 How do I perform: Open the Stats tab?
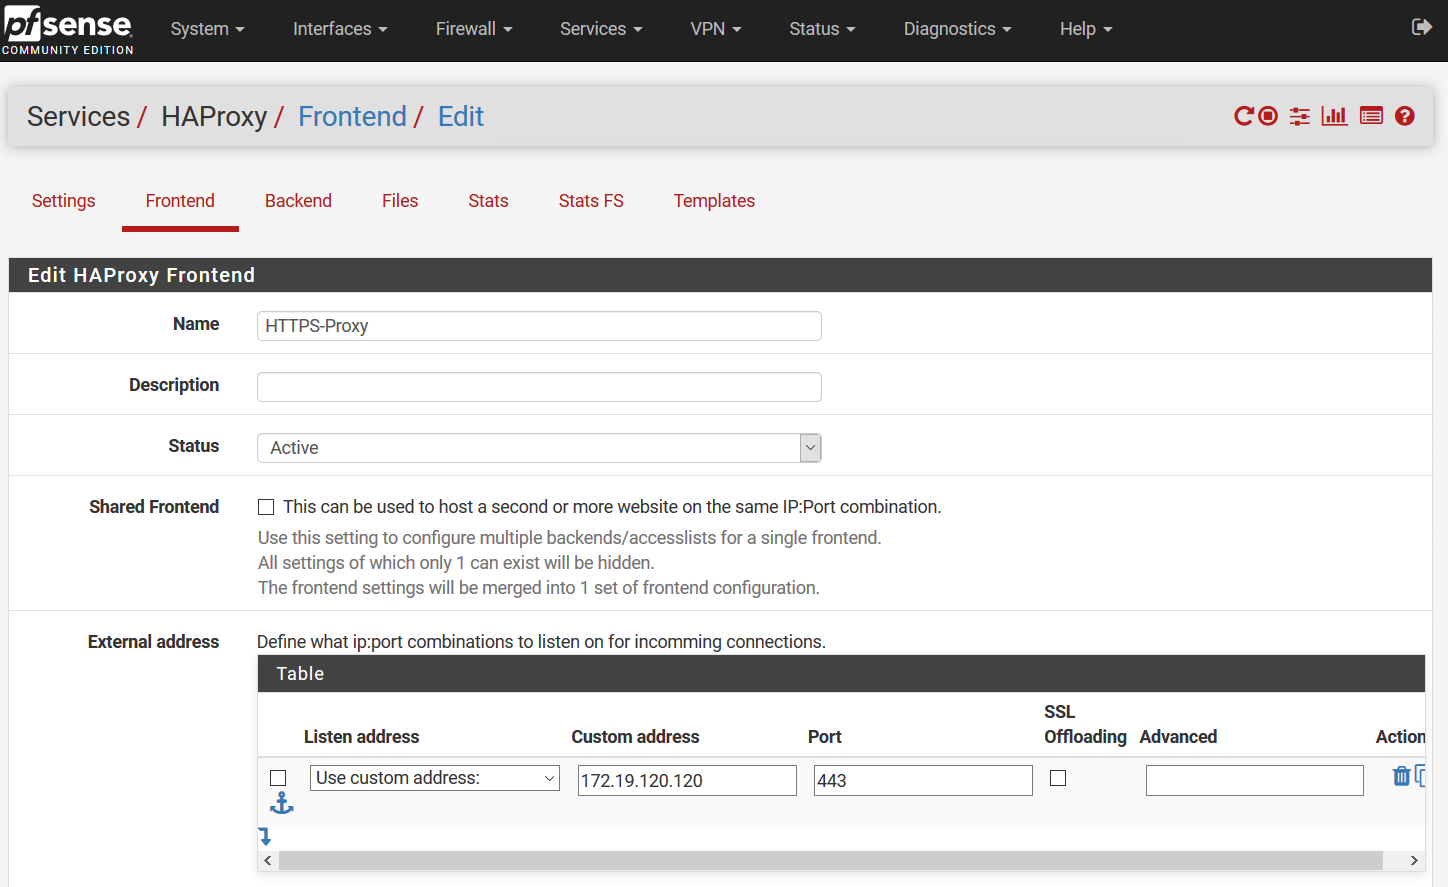coord(488,201)
